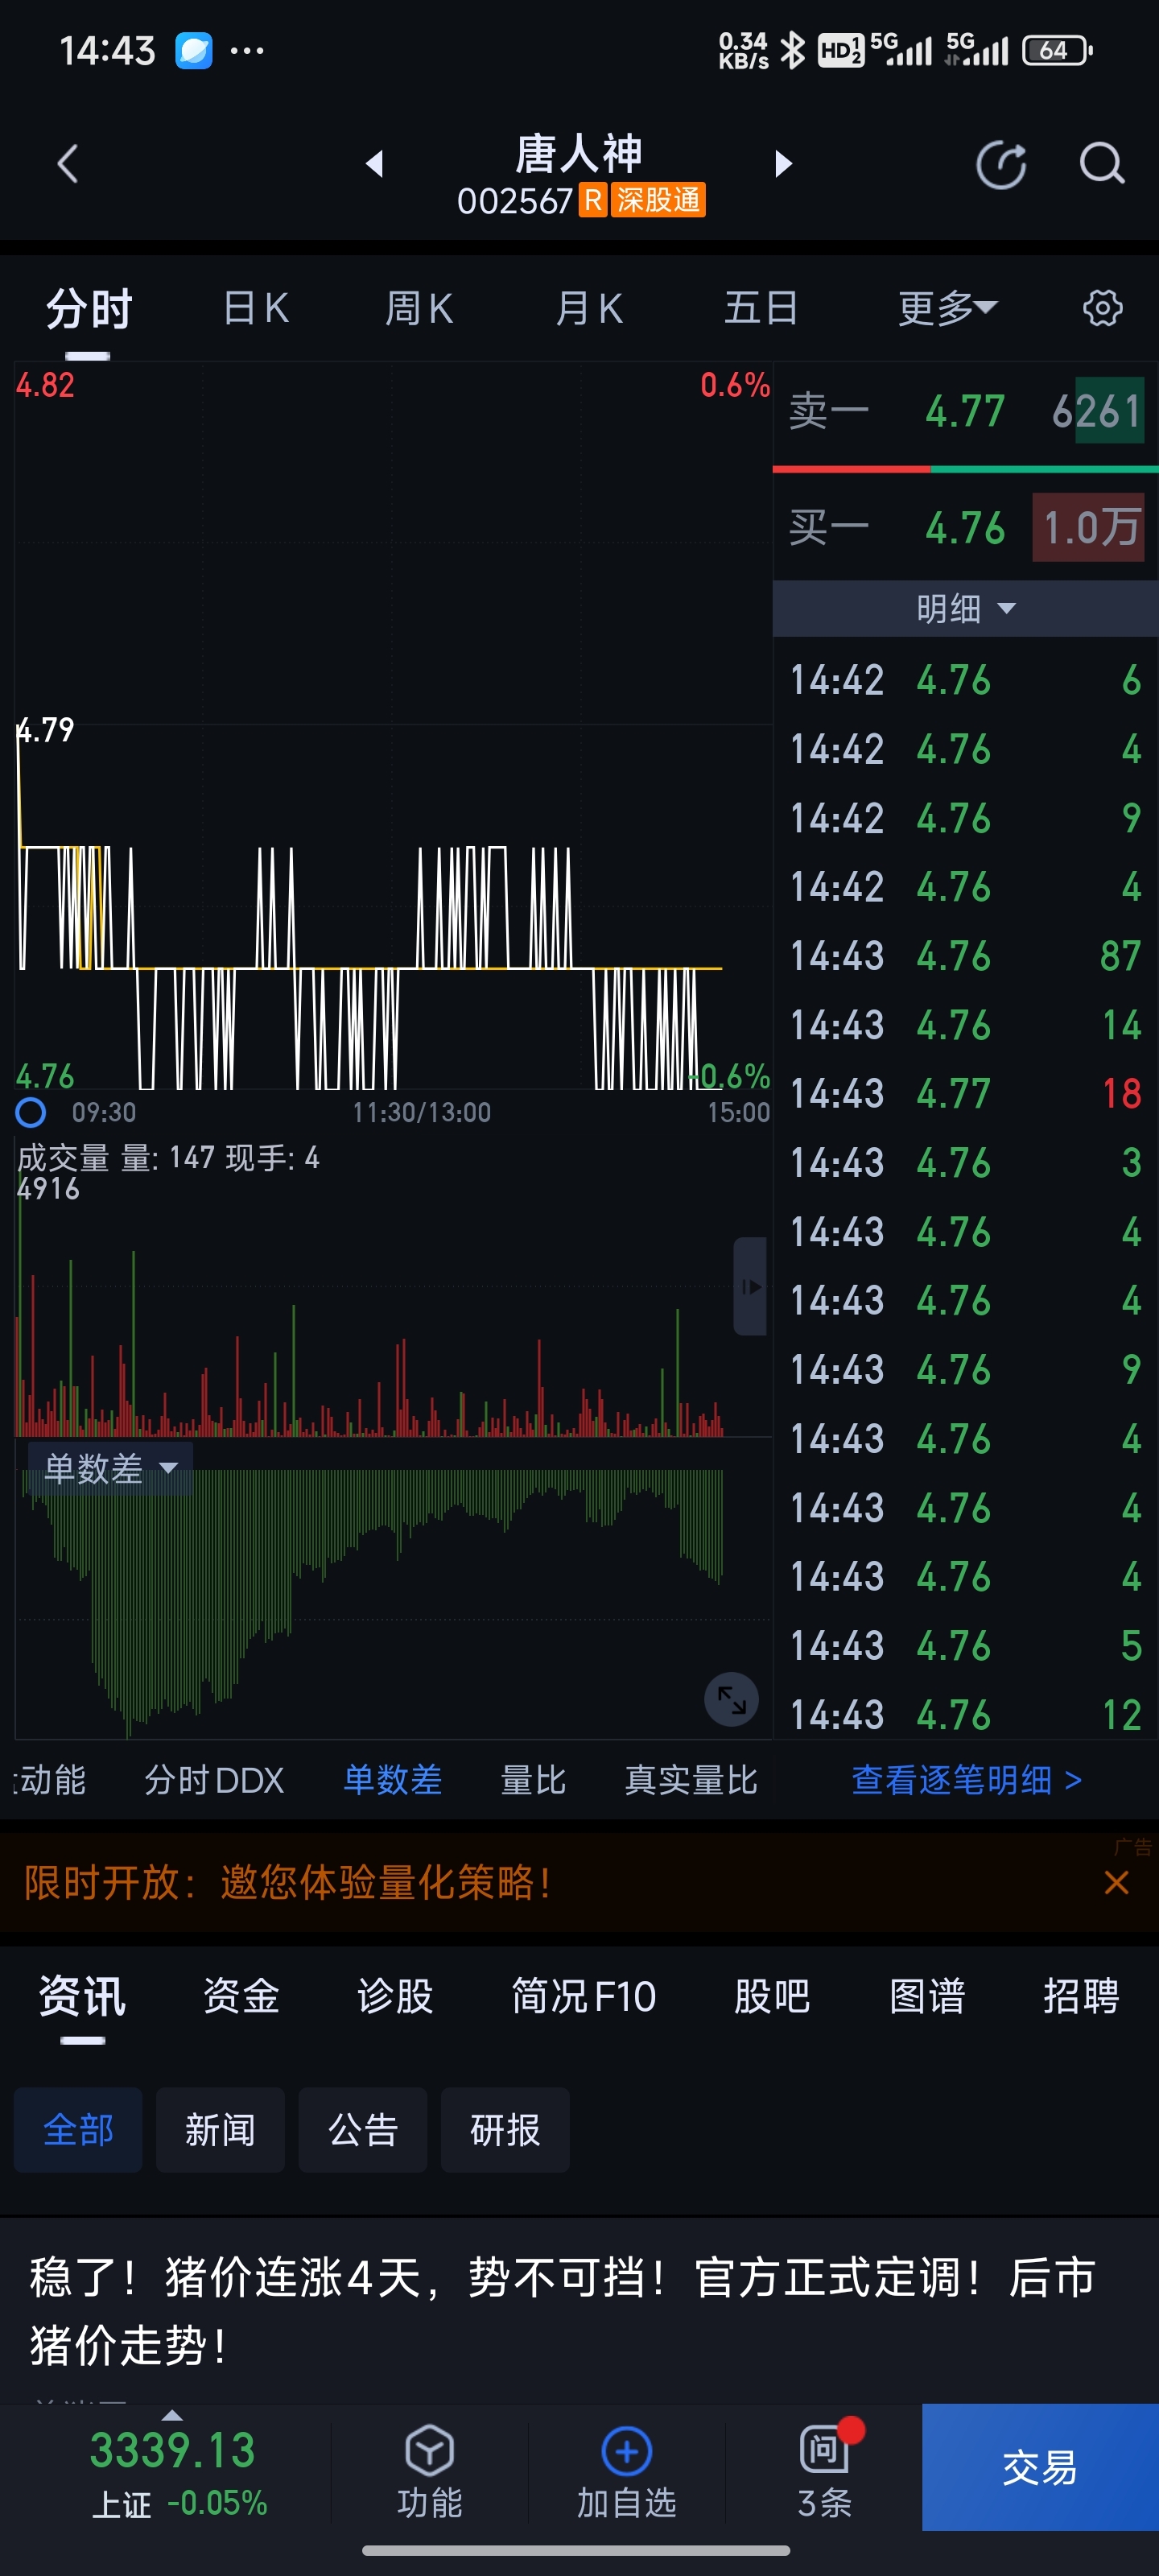Tap the blue 交易 trade button
Screen dimensions: 1159x2576
click(x=1040, y=2467)
